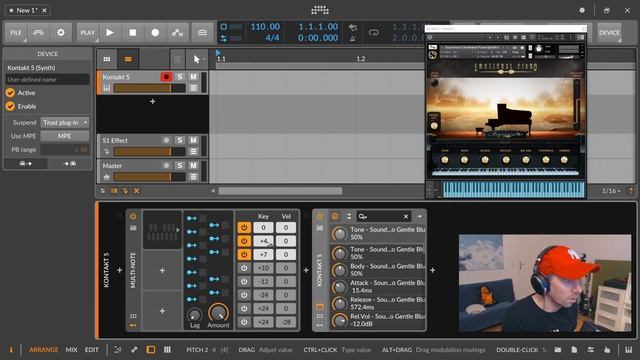Toggle the metronome icon
The width and height of the screenshot is (640, 360).
(x=353, y=38)
